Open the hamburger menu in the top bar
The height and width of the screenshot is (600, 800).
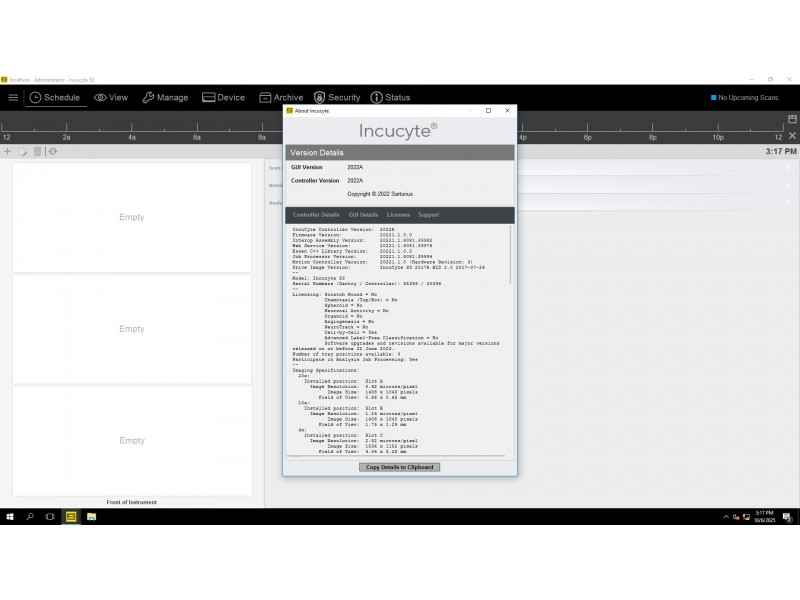pos(13,97)
